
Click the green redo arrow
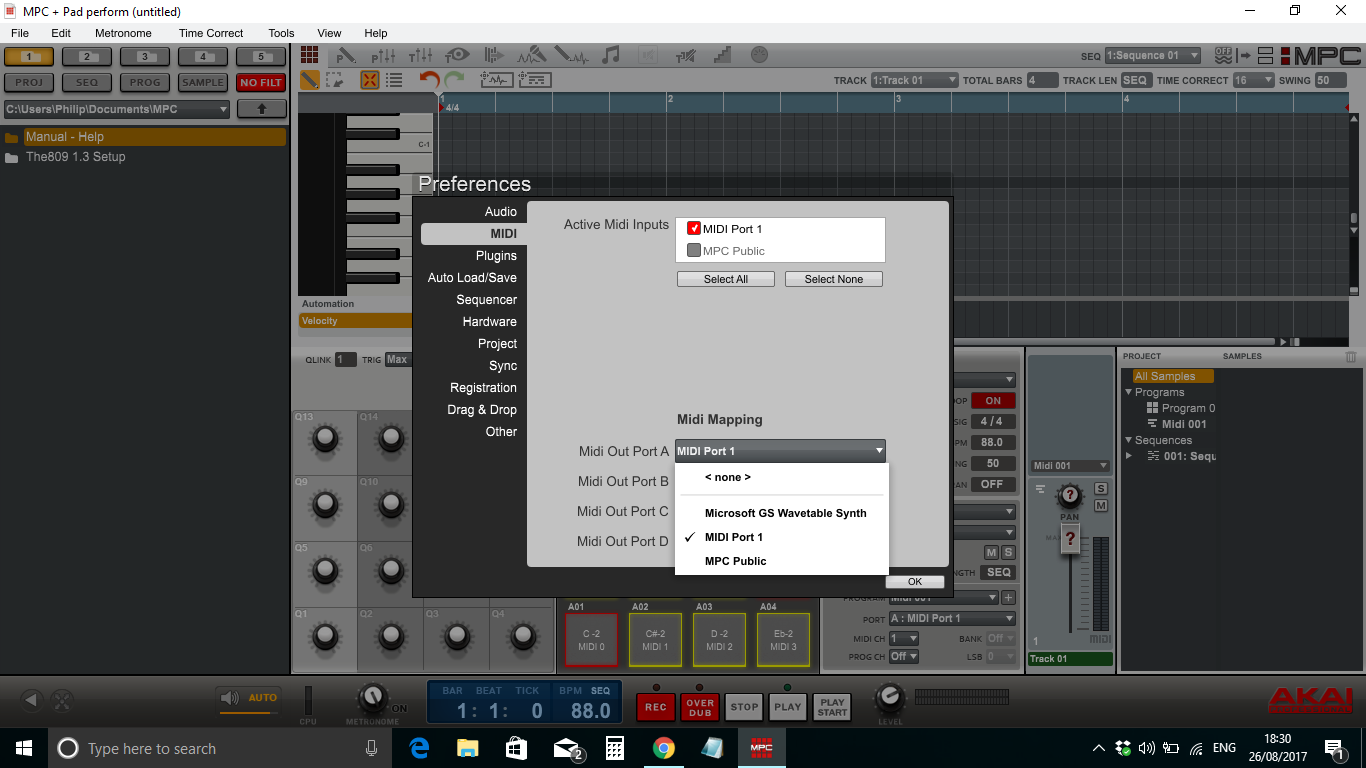pyautogui.click(x=455, y=80)
